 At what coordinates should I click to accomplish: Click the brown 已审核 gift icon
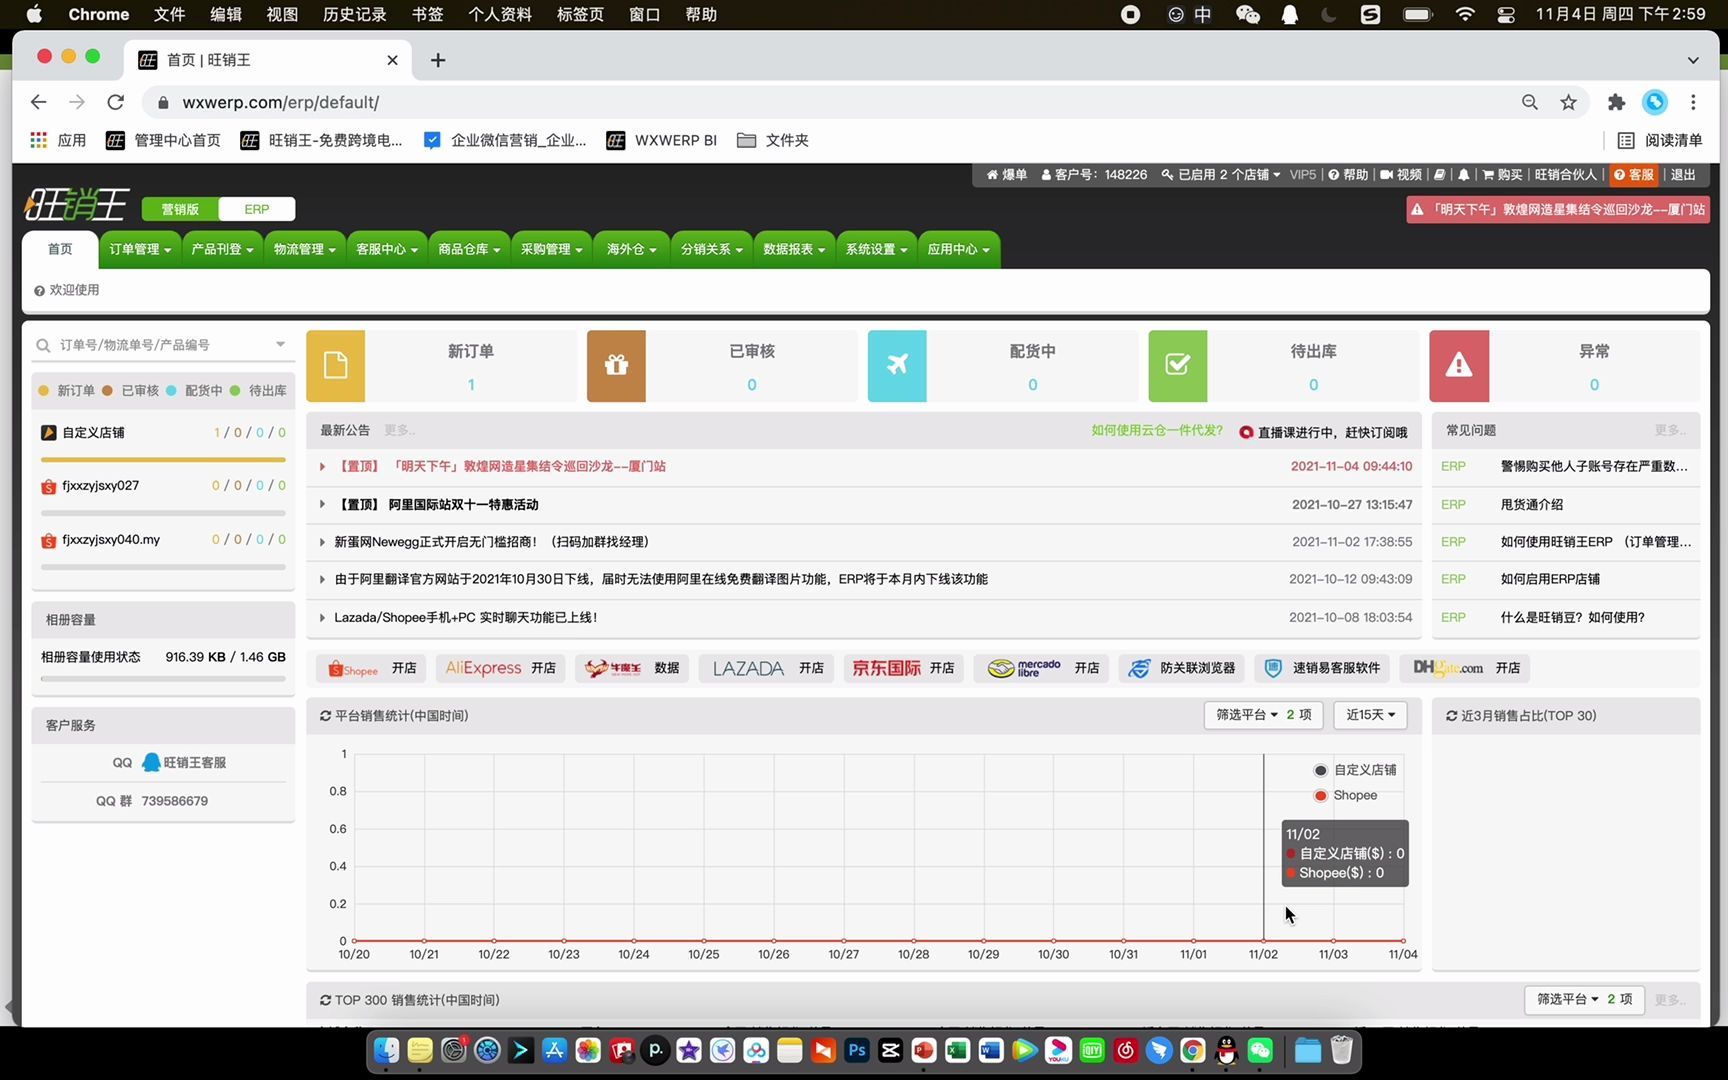(616, 366)
